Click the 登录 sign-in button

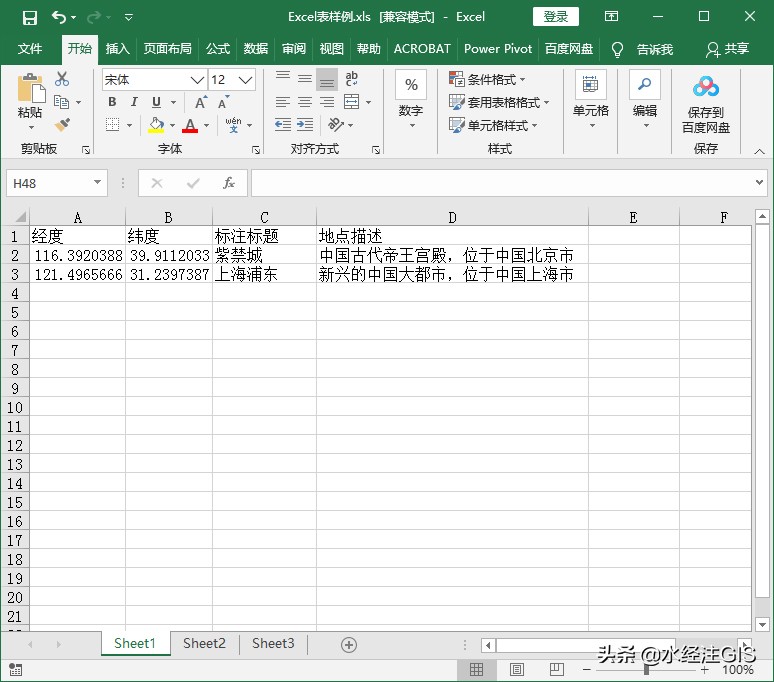coord(556,17)
